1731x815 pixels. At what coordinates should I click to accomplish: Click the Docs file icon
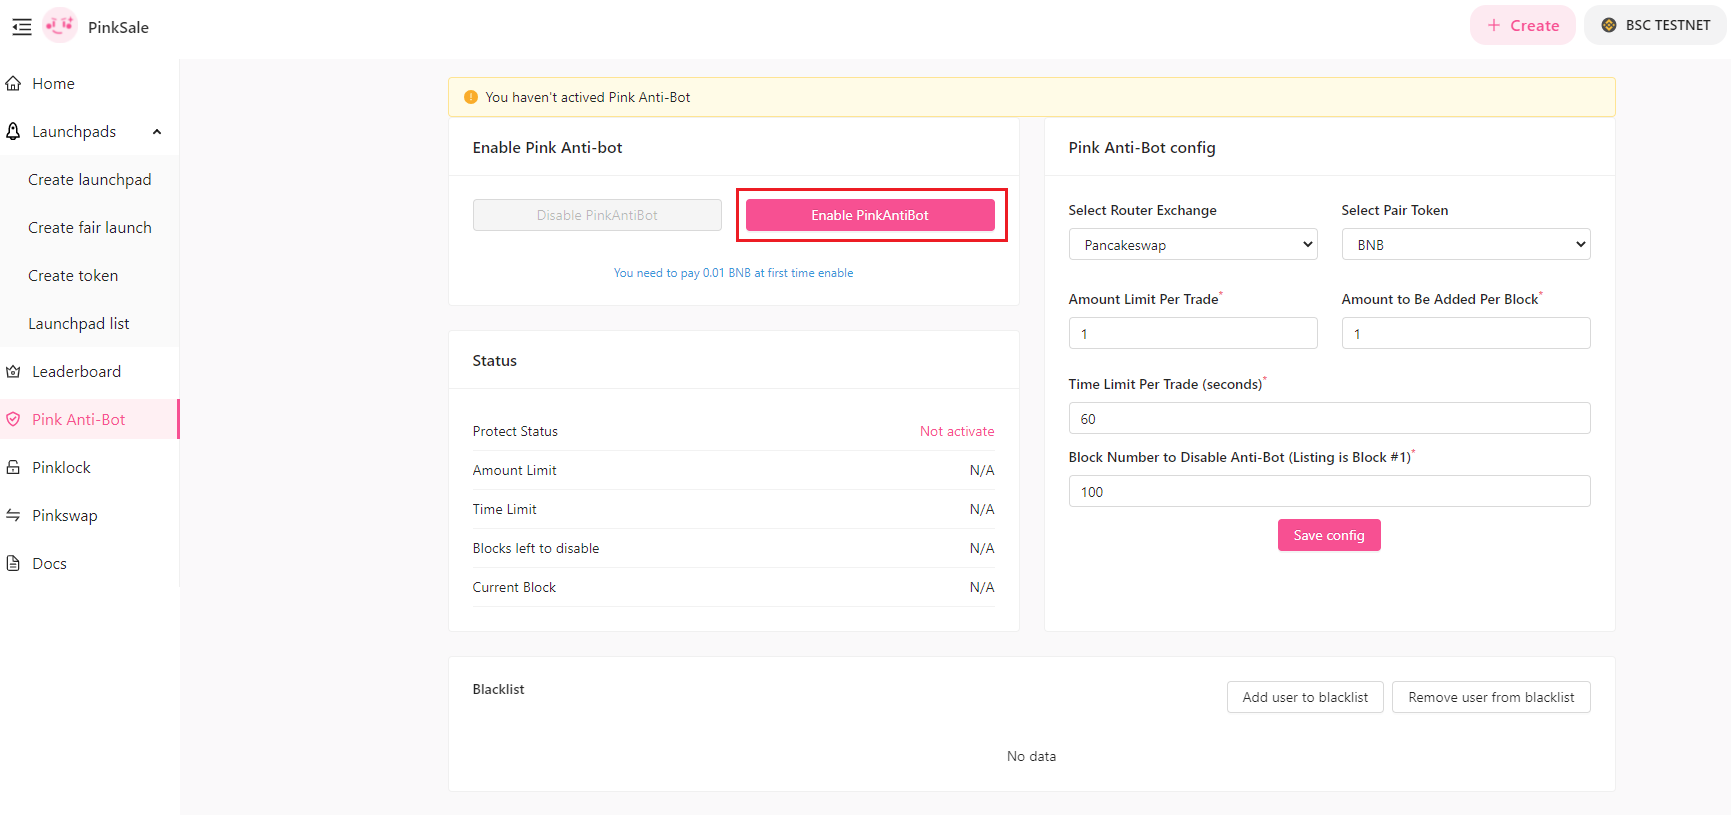pyautogui.click(x=13, y=563)
